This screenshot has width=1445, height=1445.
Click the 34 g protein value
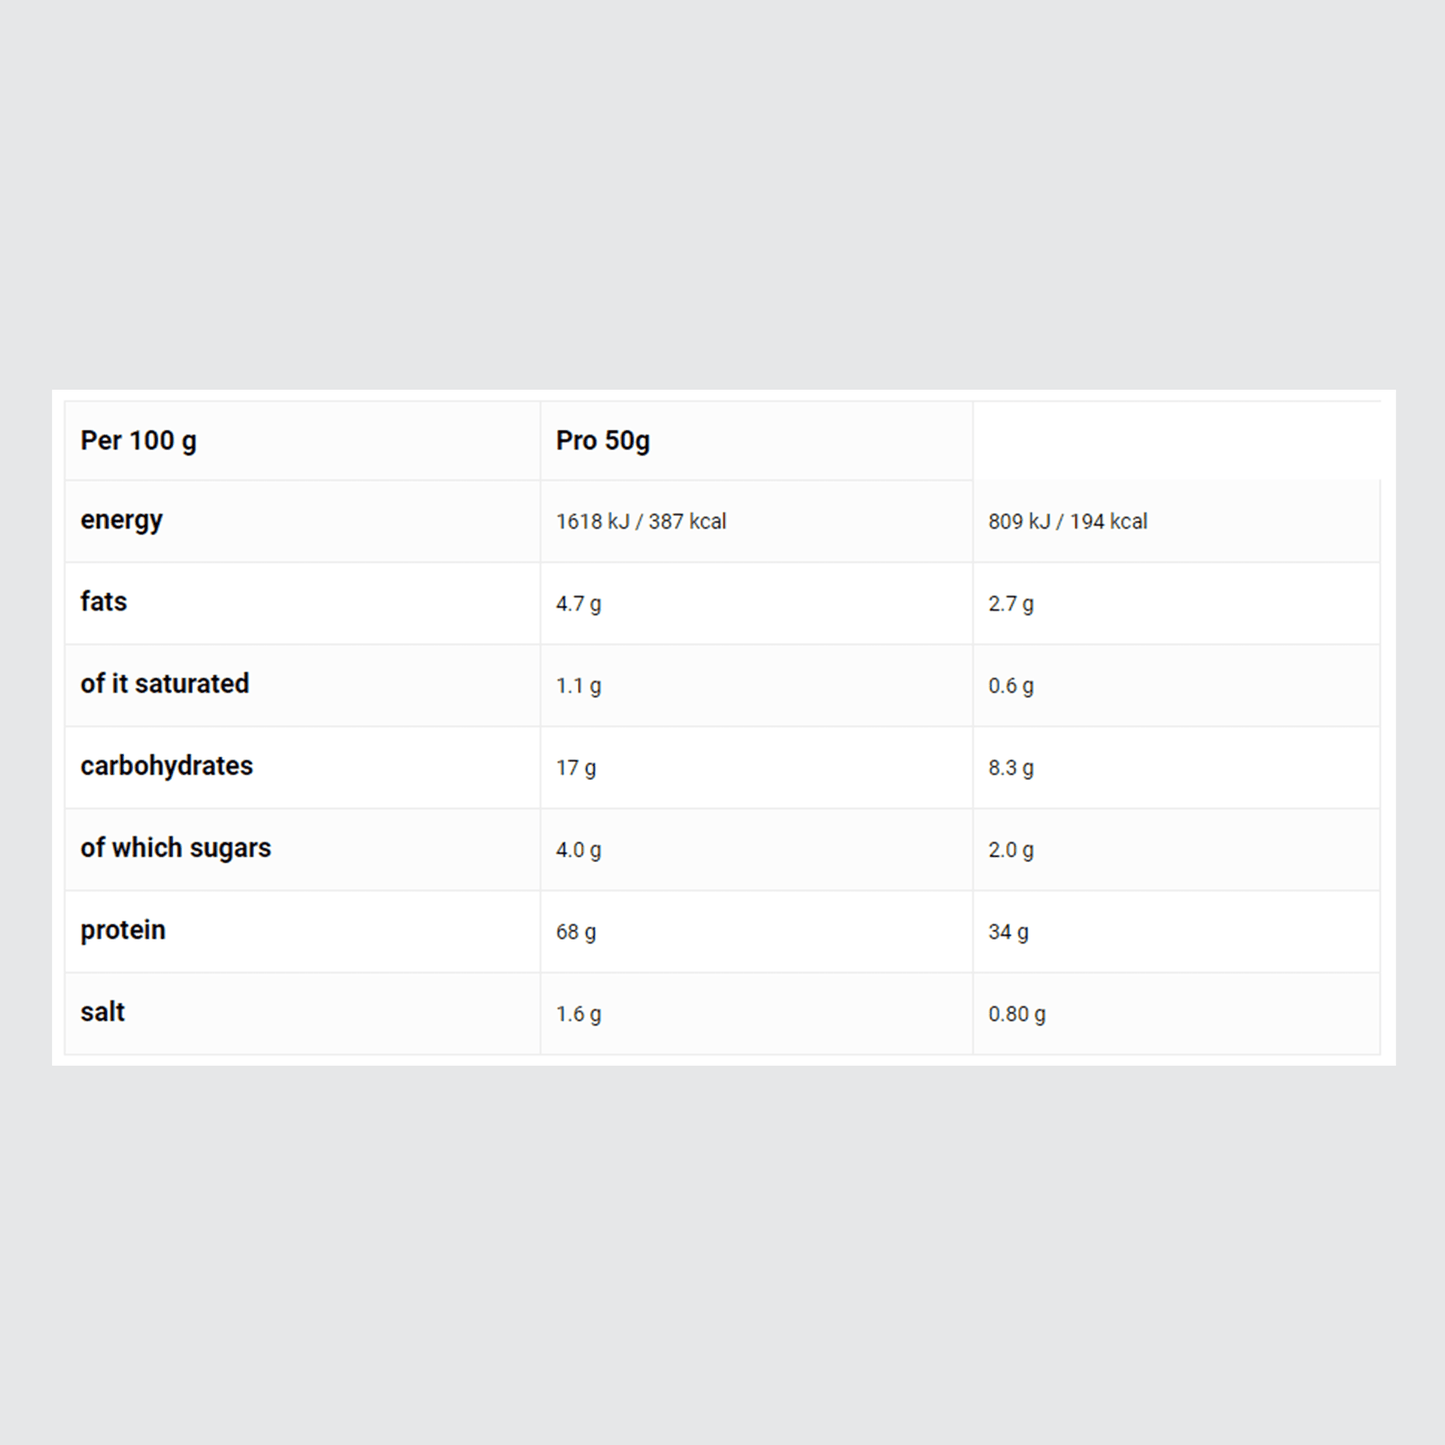[1008, 932]
